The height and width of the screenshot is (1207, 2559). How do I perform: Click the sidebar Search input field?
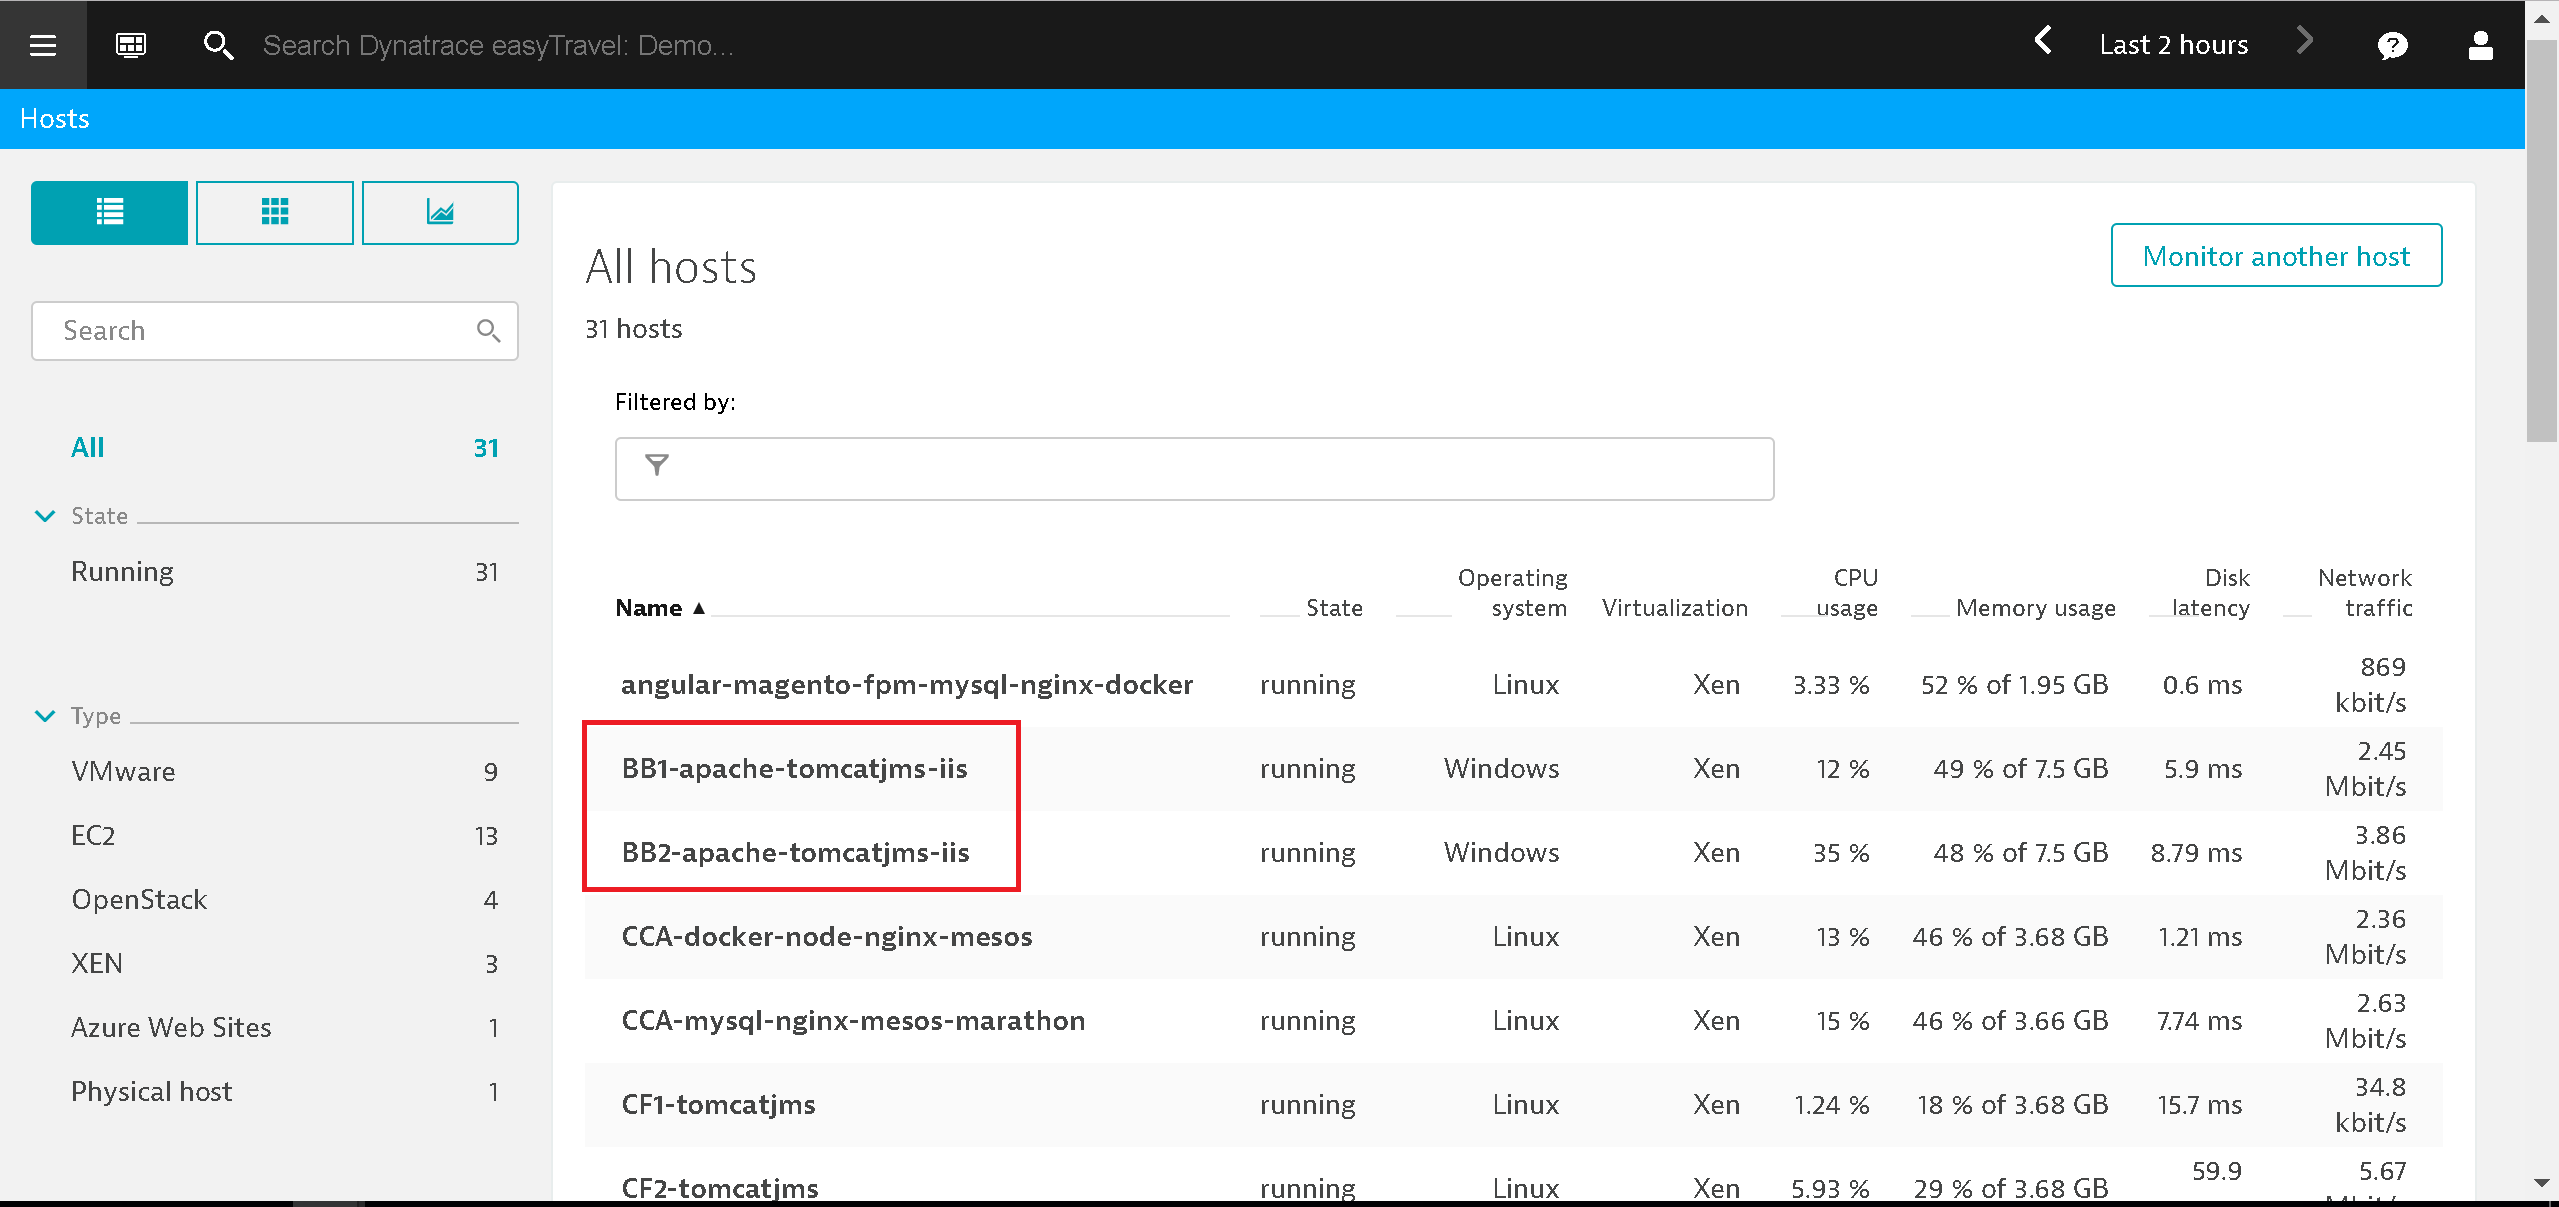pyautogui.click(x=260, y=331)
